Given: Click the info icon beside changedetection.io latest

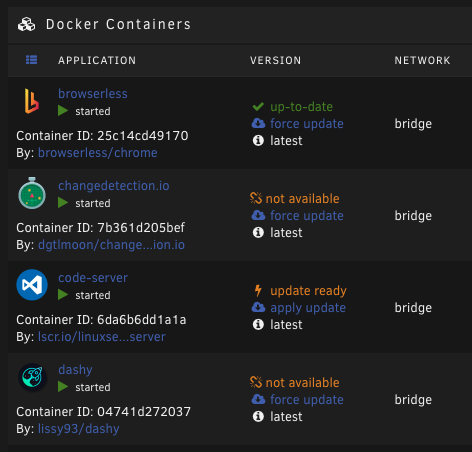Looking at the screenshot, I should tap(258, 233).
